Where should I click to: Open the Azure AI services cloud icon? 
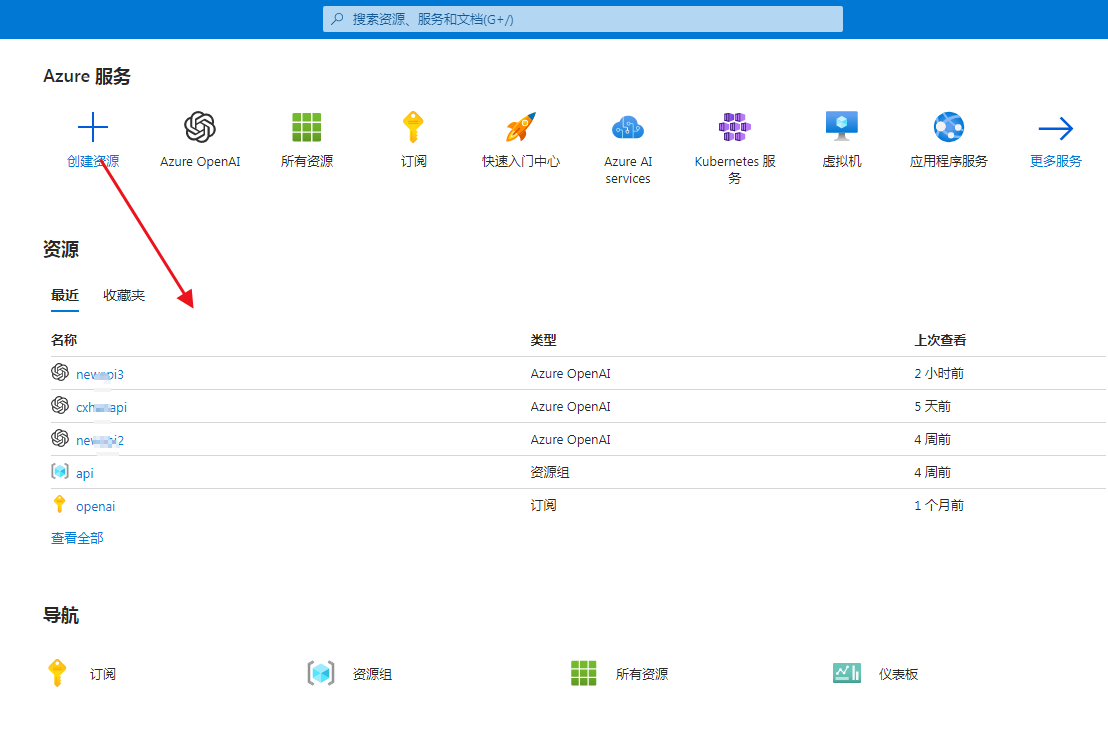(627, 128)
